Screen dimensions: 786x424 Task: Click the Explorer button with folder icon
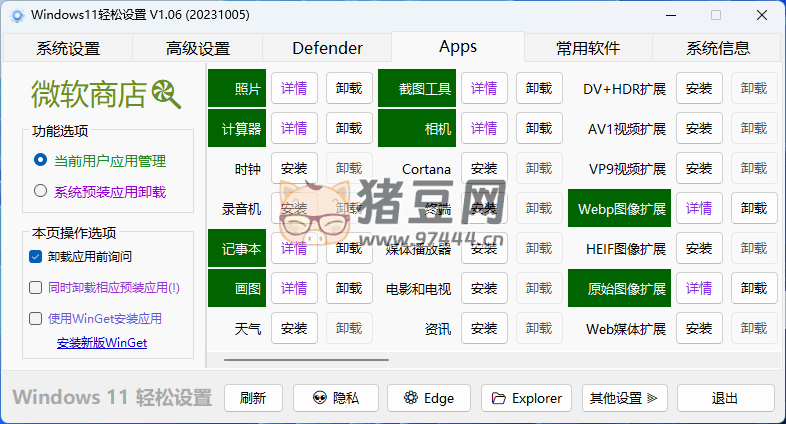pyautogui.click(x=527, y=398)
